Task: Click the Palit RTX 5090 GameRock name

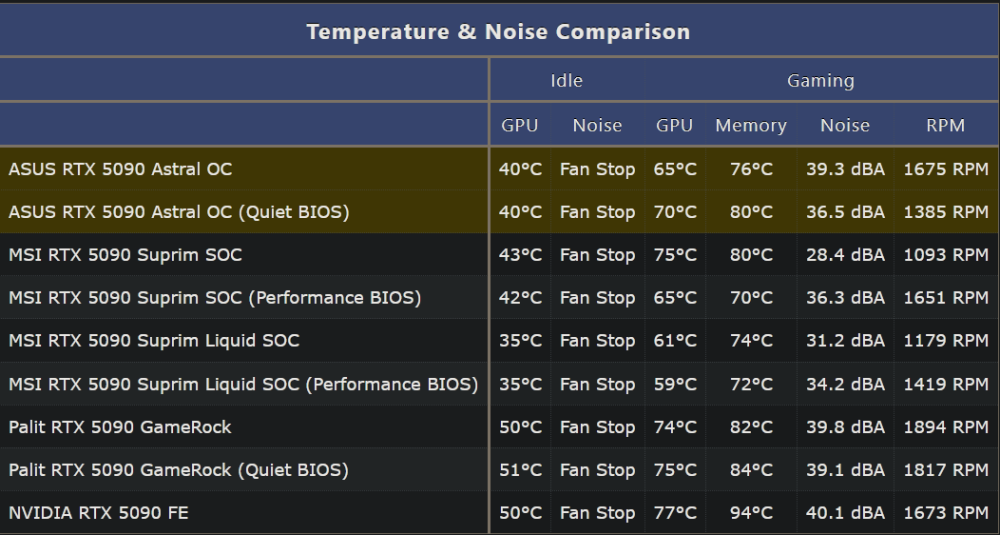Action: [120, 427]
